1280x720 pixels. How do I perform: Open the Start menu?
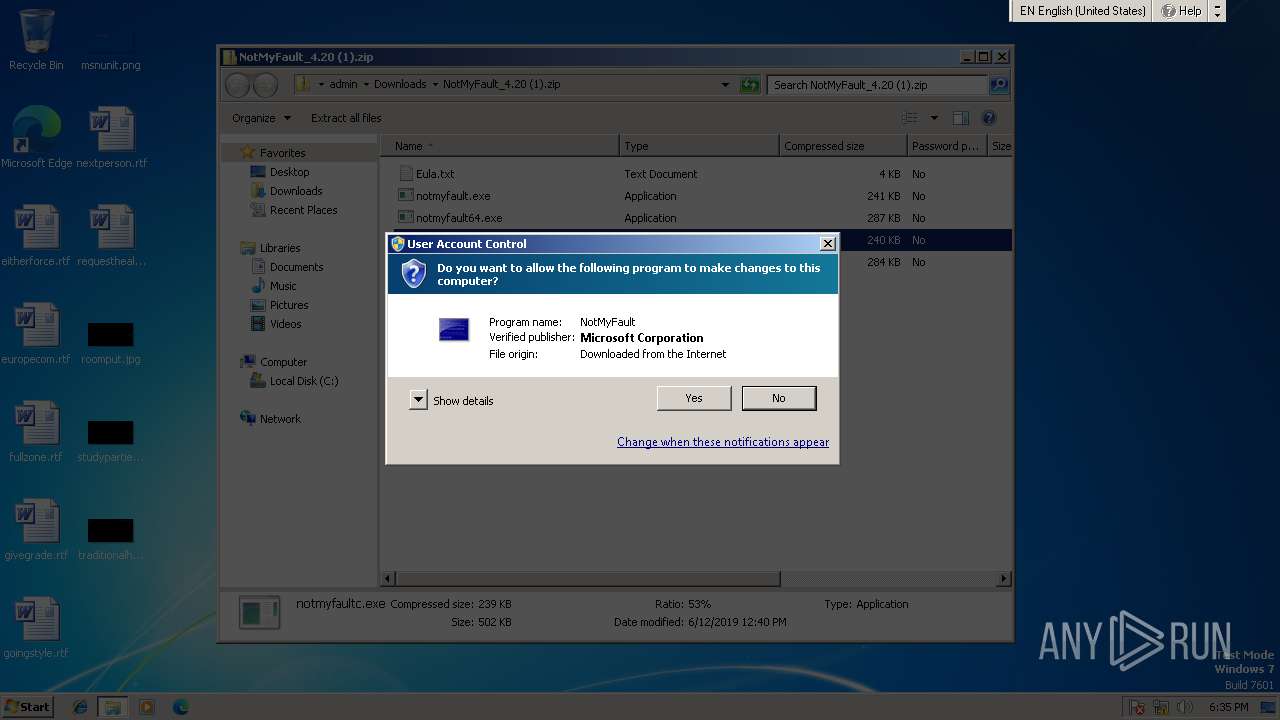coord(27,707)
